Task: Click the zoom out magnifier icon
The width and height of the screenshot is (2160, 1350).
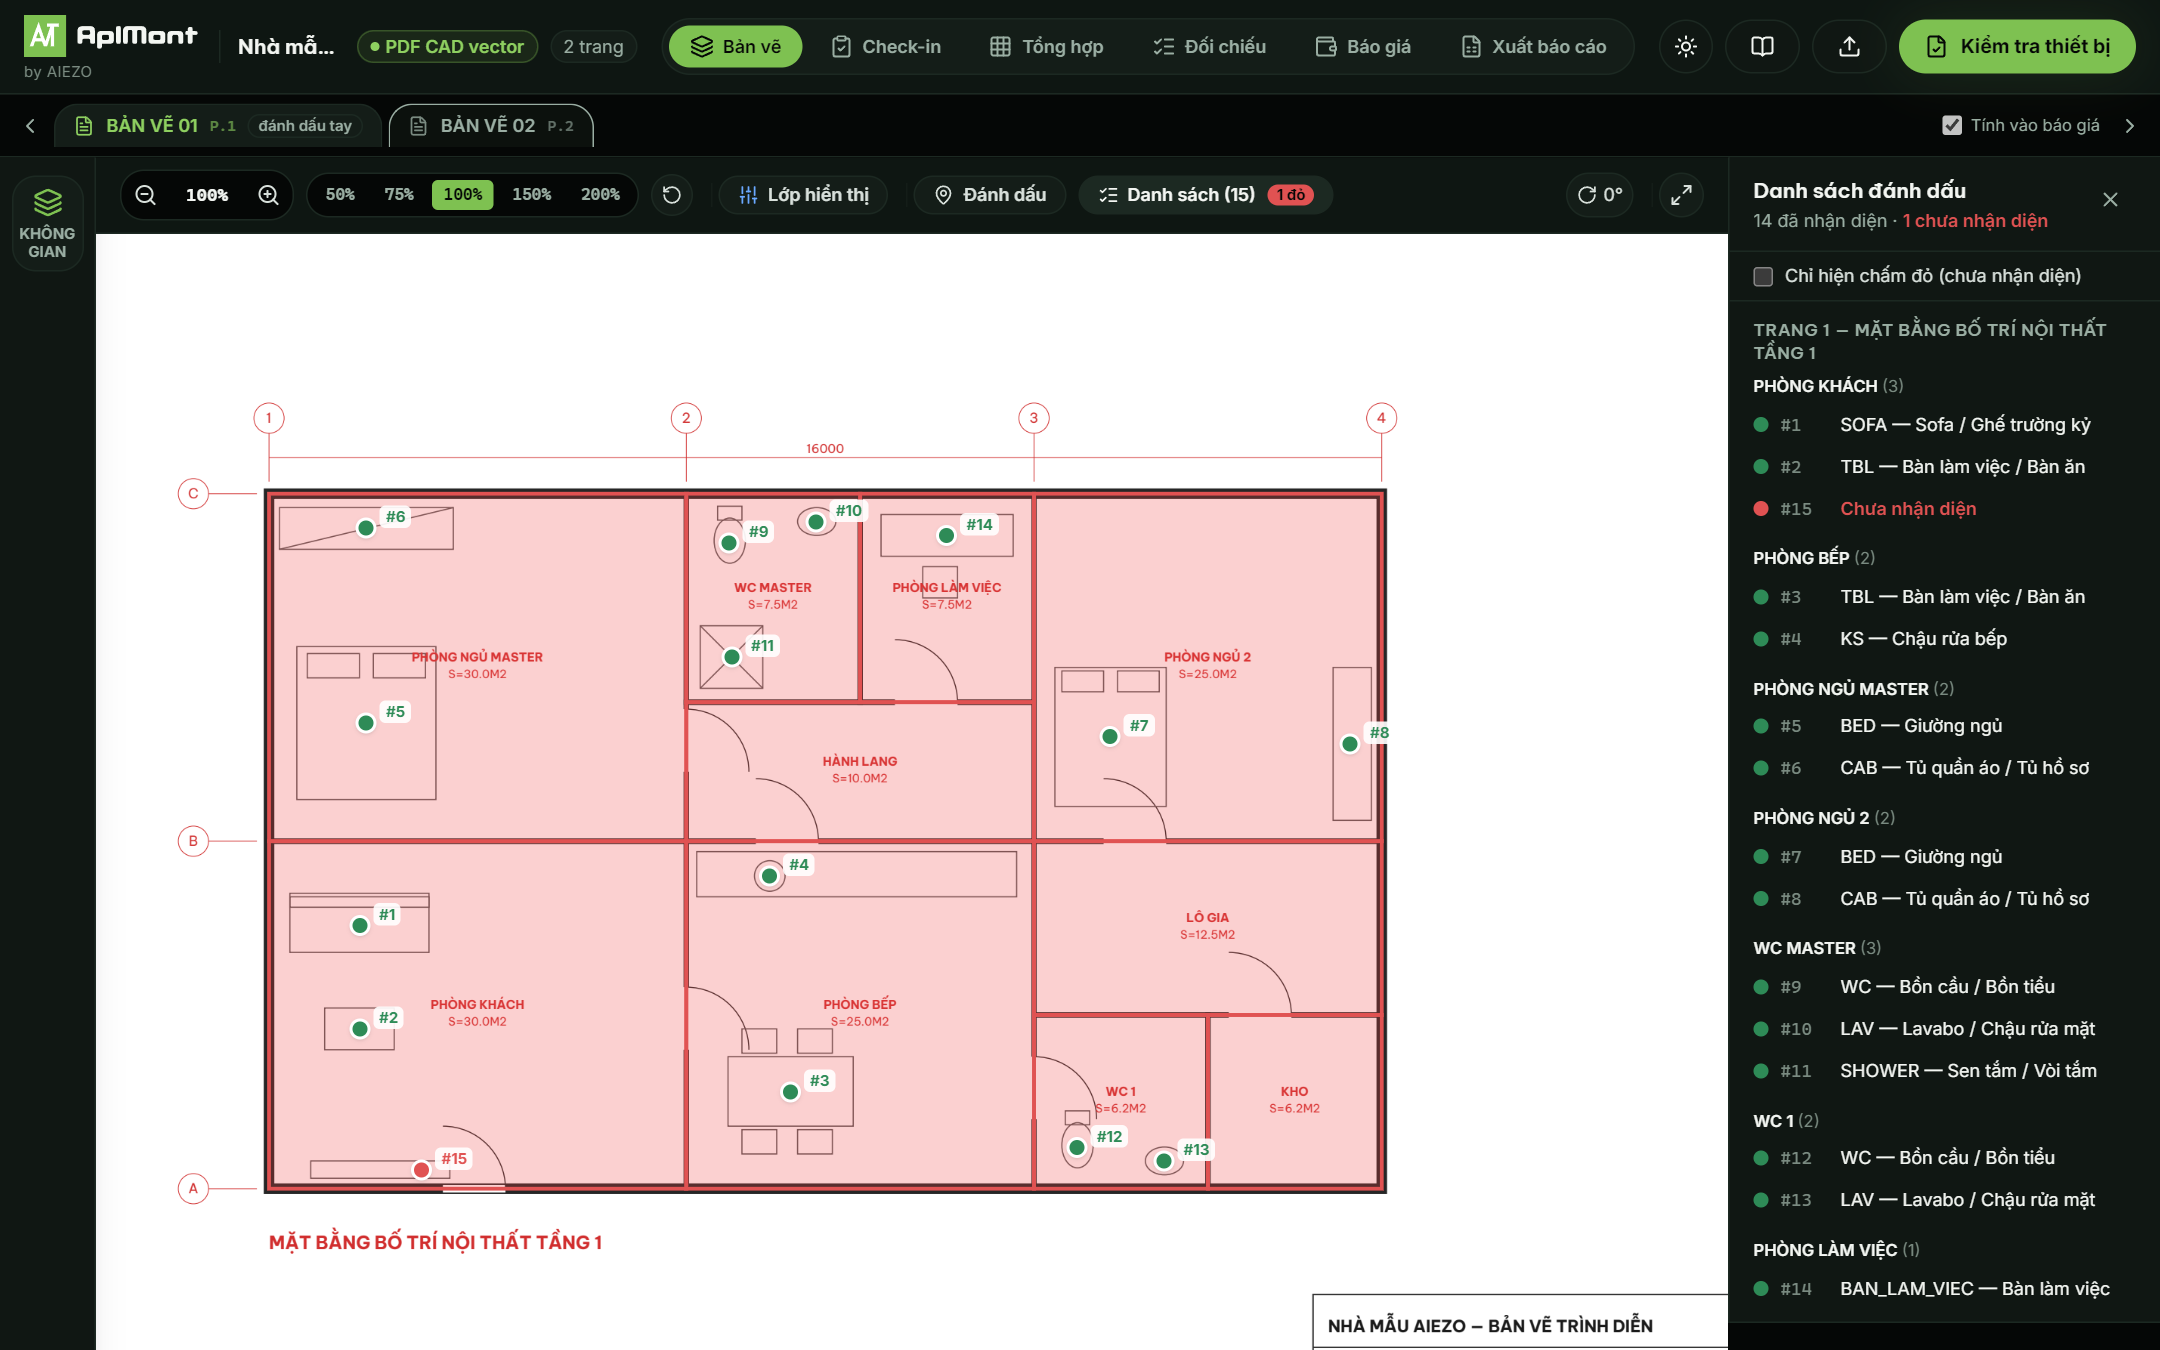Action: (x=146, y=195)
